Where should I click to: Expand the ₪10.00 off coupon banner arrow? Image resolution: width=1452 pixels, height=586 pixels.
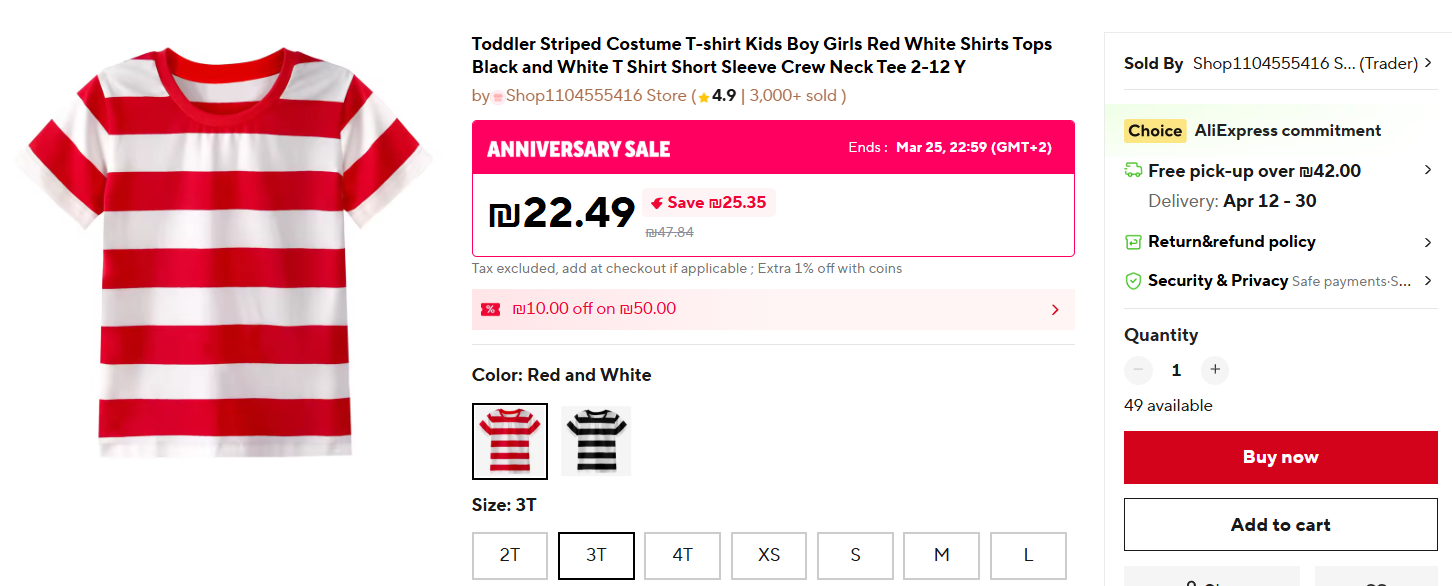pyautogui.click(x=1055, y=310)
